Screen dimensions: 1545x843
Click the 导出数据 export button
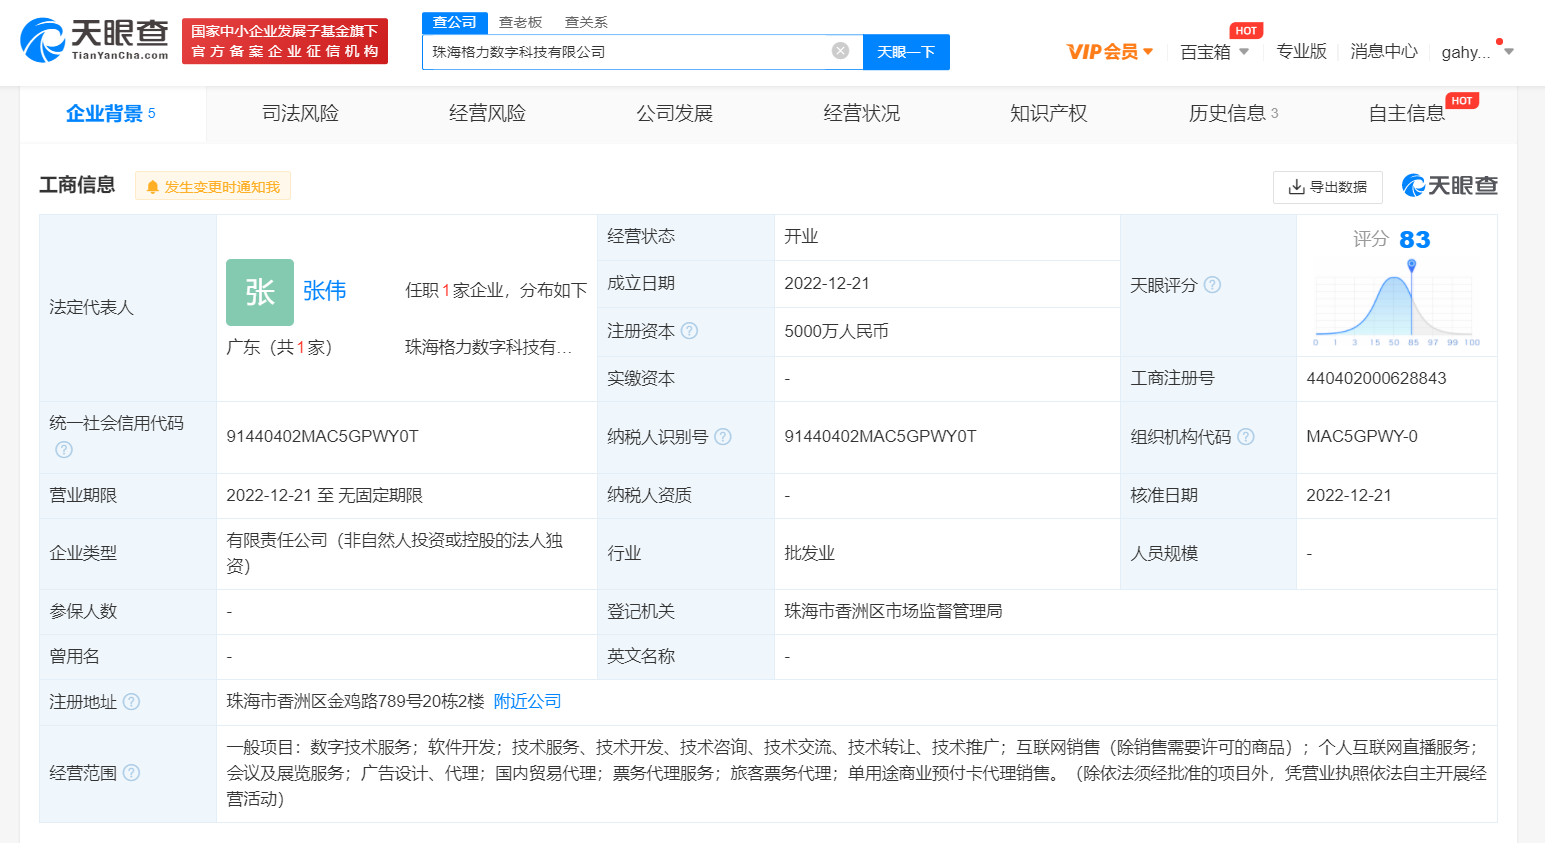(1327, 187)
